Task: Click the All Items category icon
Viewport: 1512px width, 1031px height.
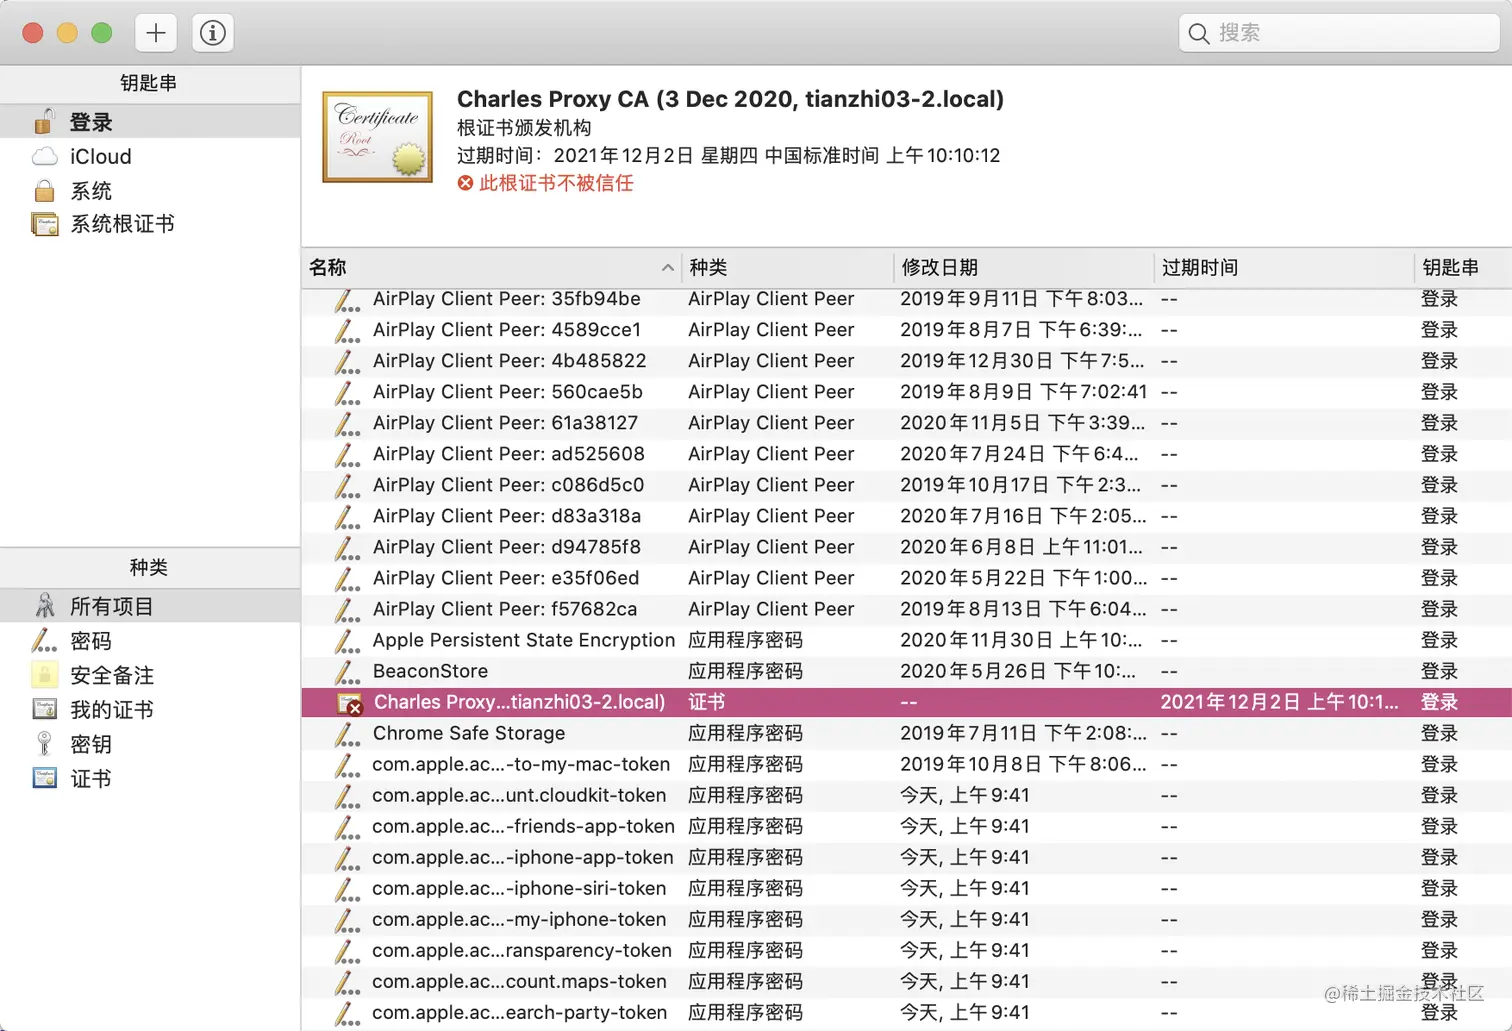Action: 45,606
